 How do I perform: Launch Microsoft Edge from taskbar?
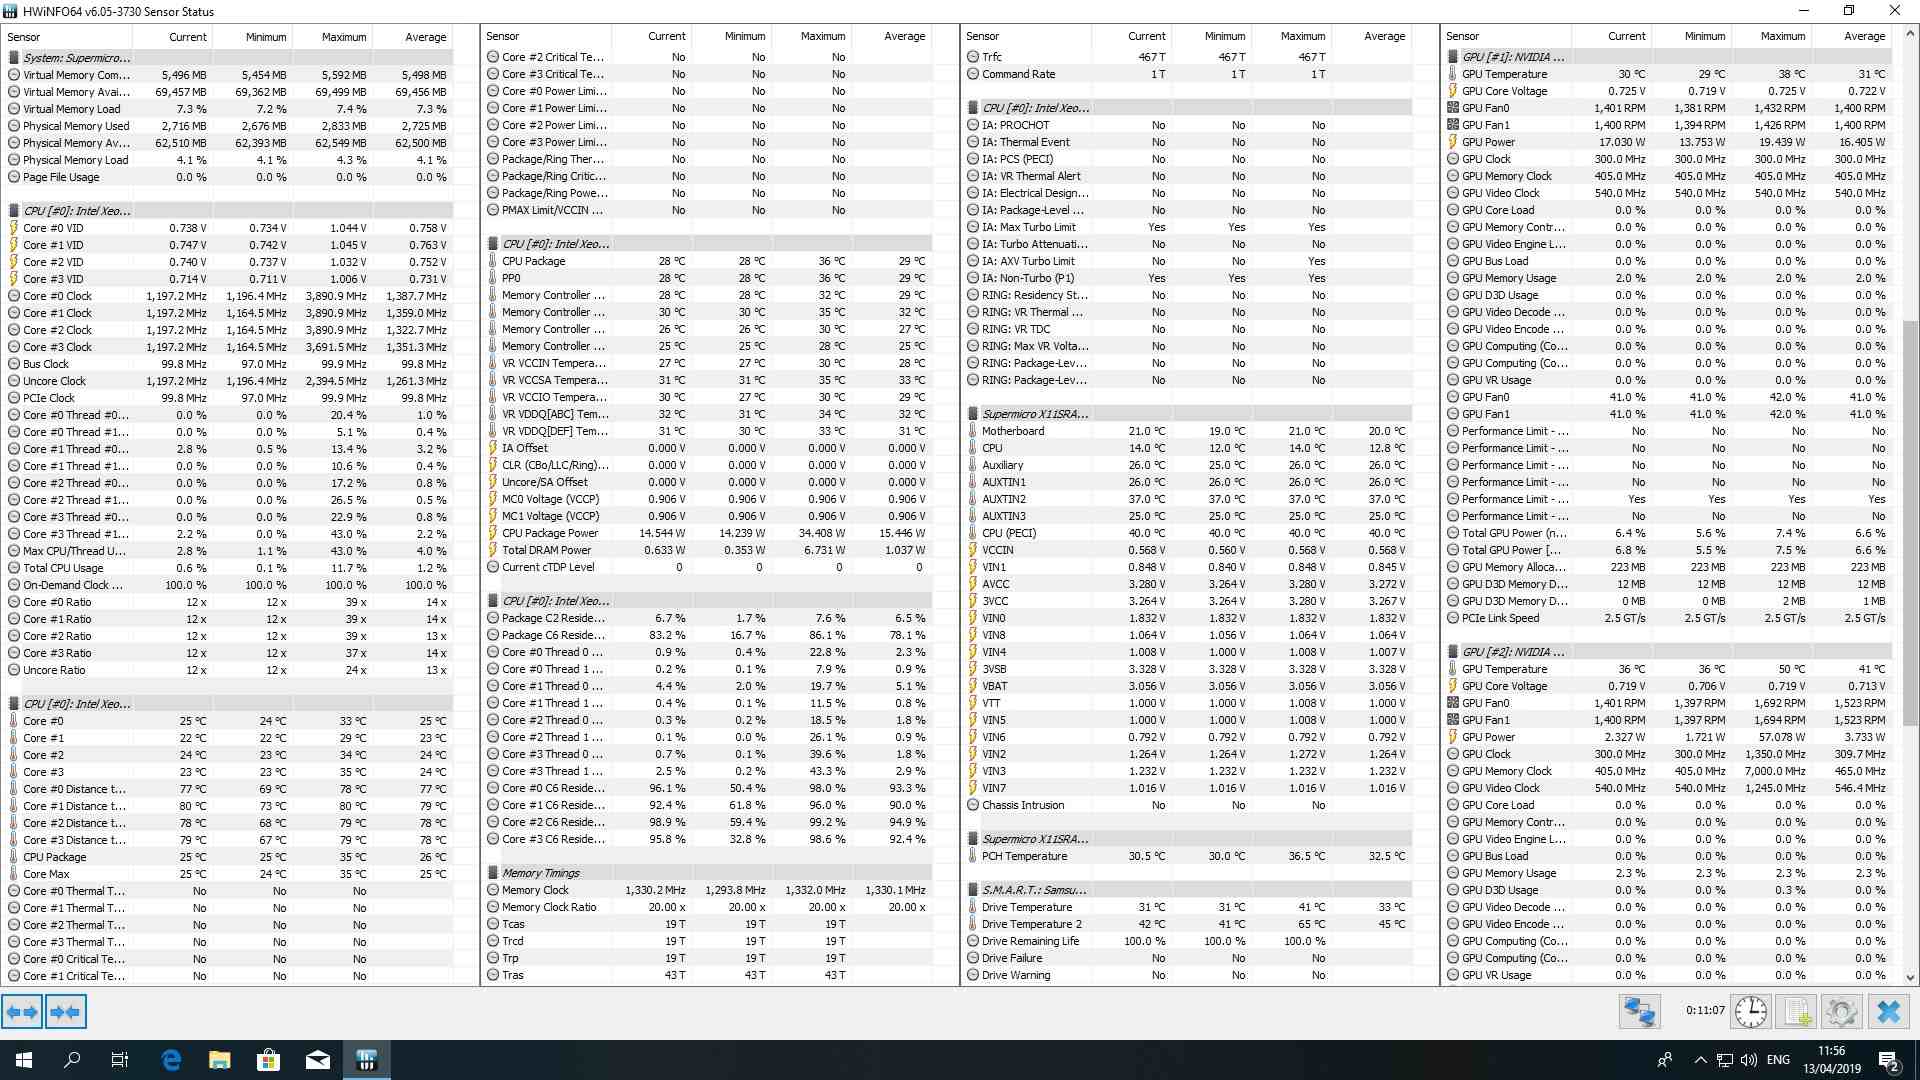[171, 1060]
